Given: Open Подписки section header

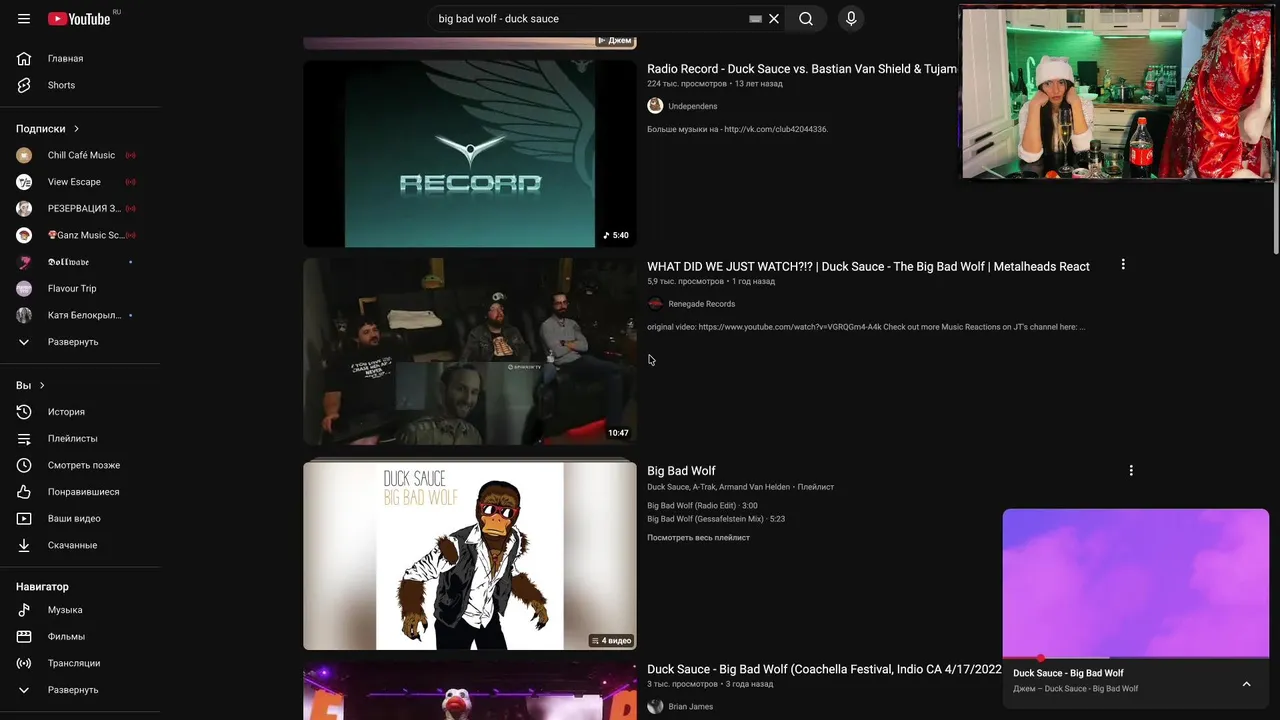Looking at the screenshot, I should pos(48,128).
